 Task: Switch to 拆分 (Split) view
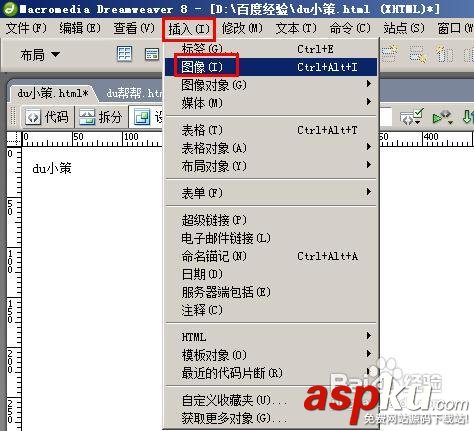(x=101, y=117)
